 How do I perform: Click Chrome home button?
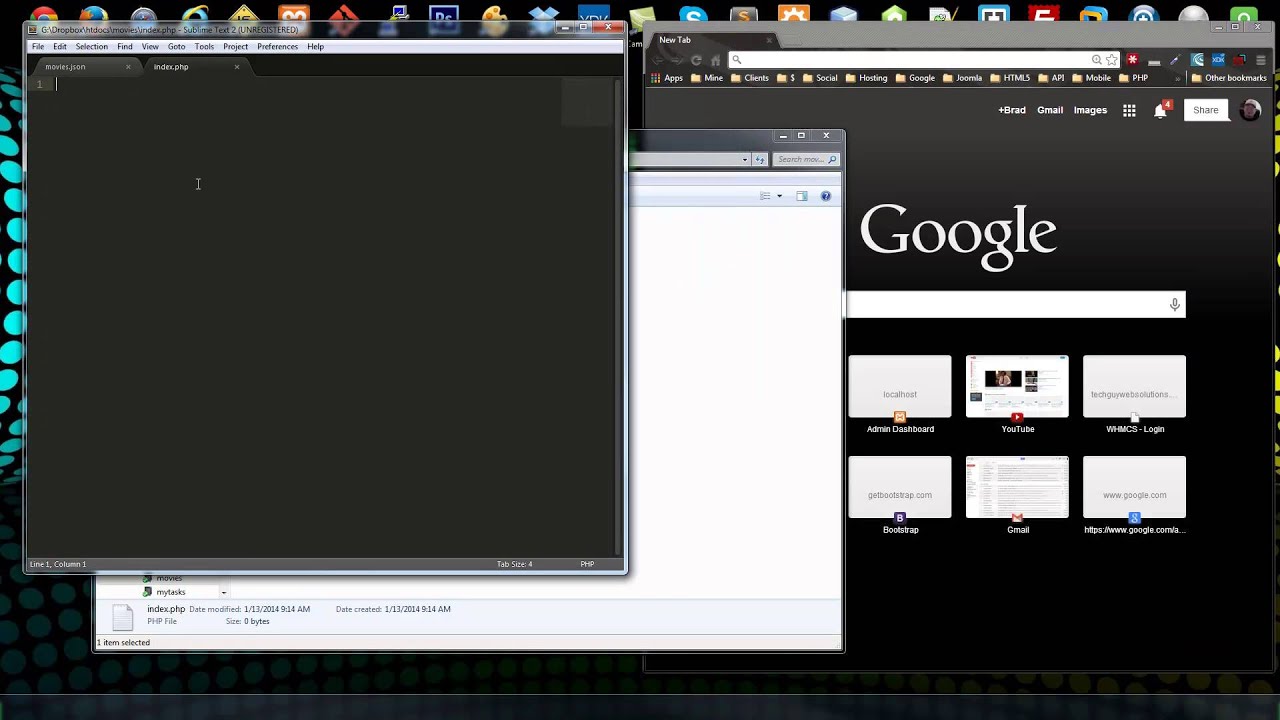coord(715,60)
